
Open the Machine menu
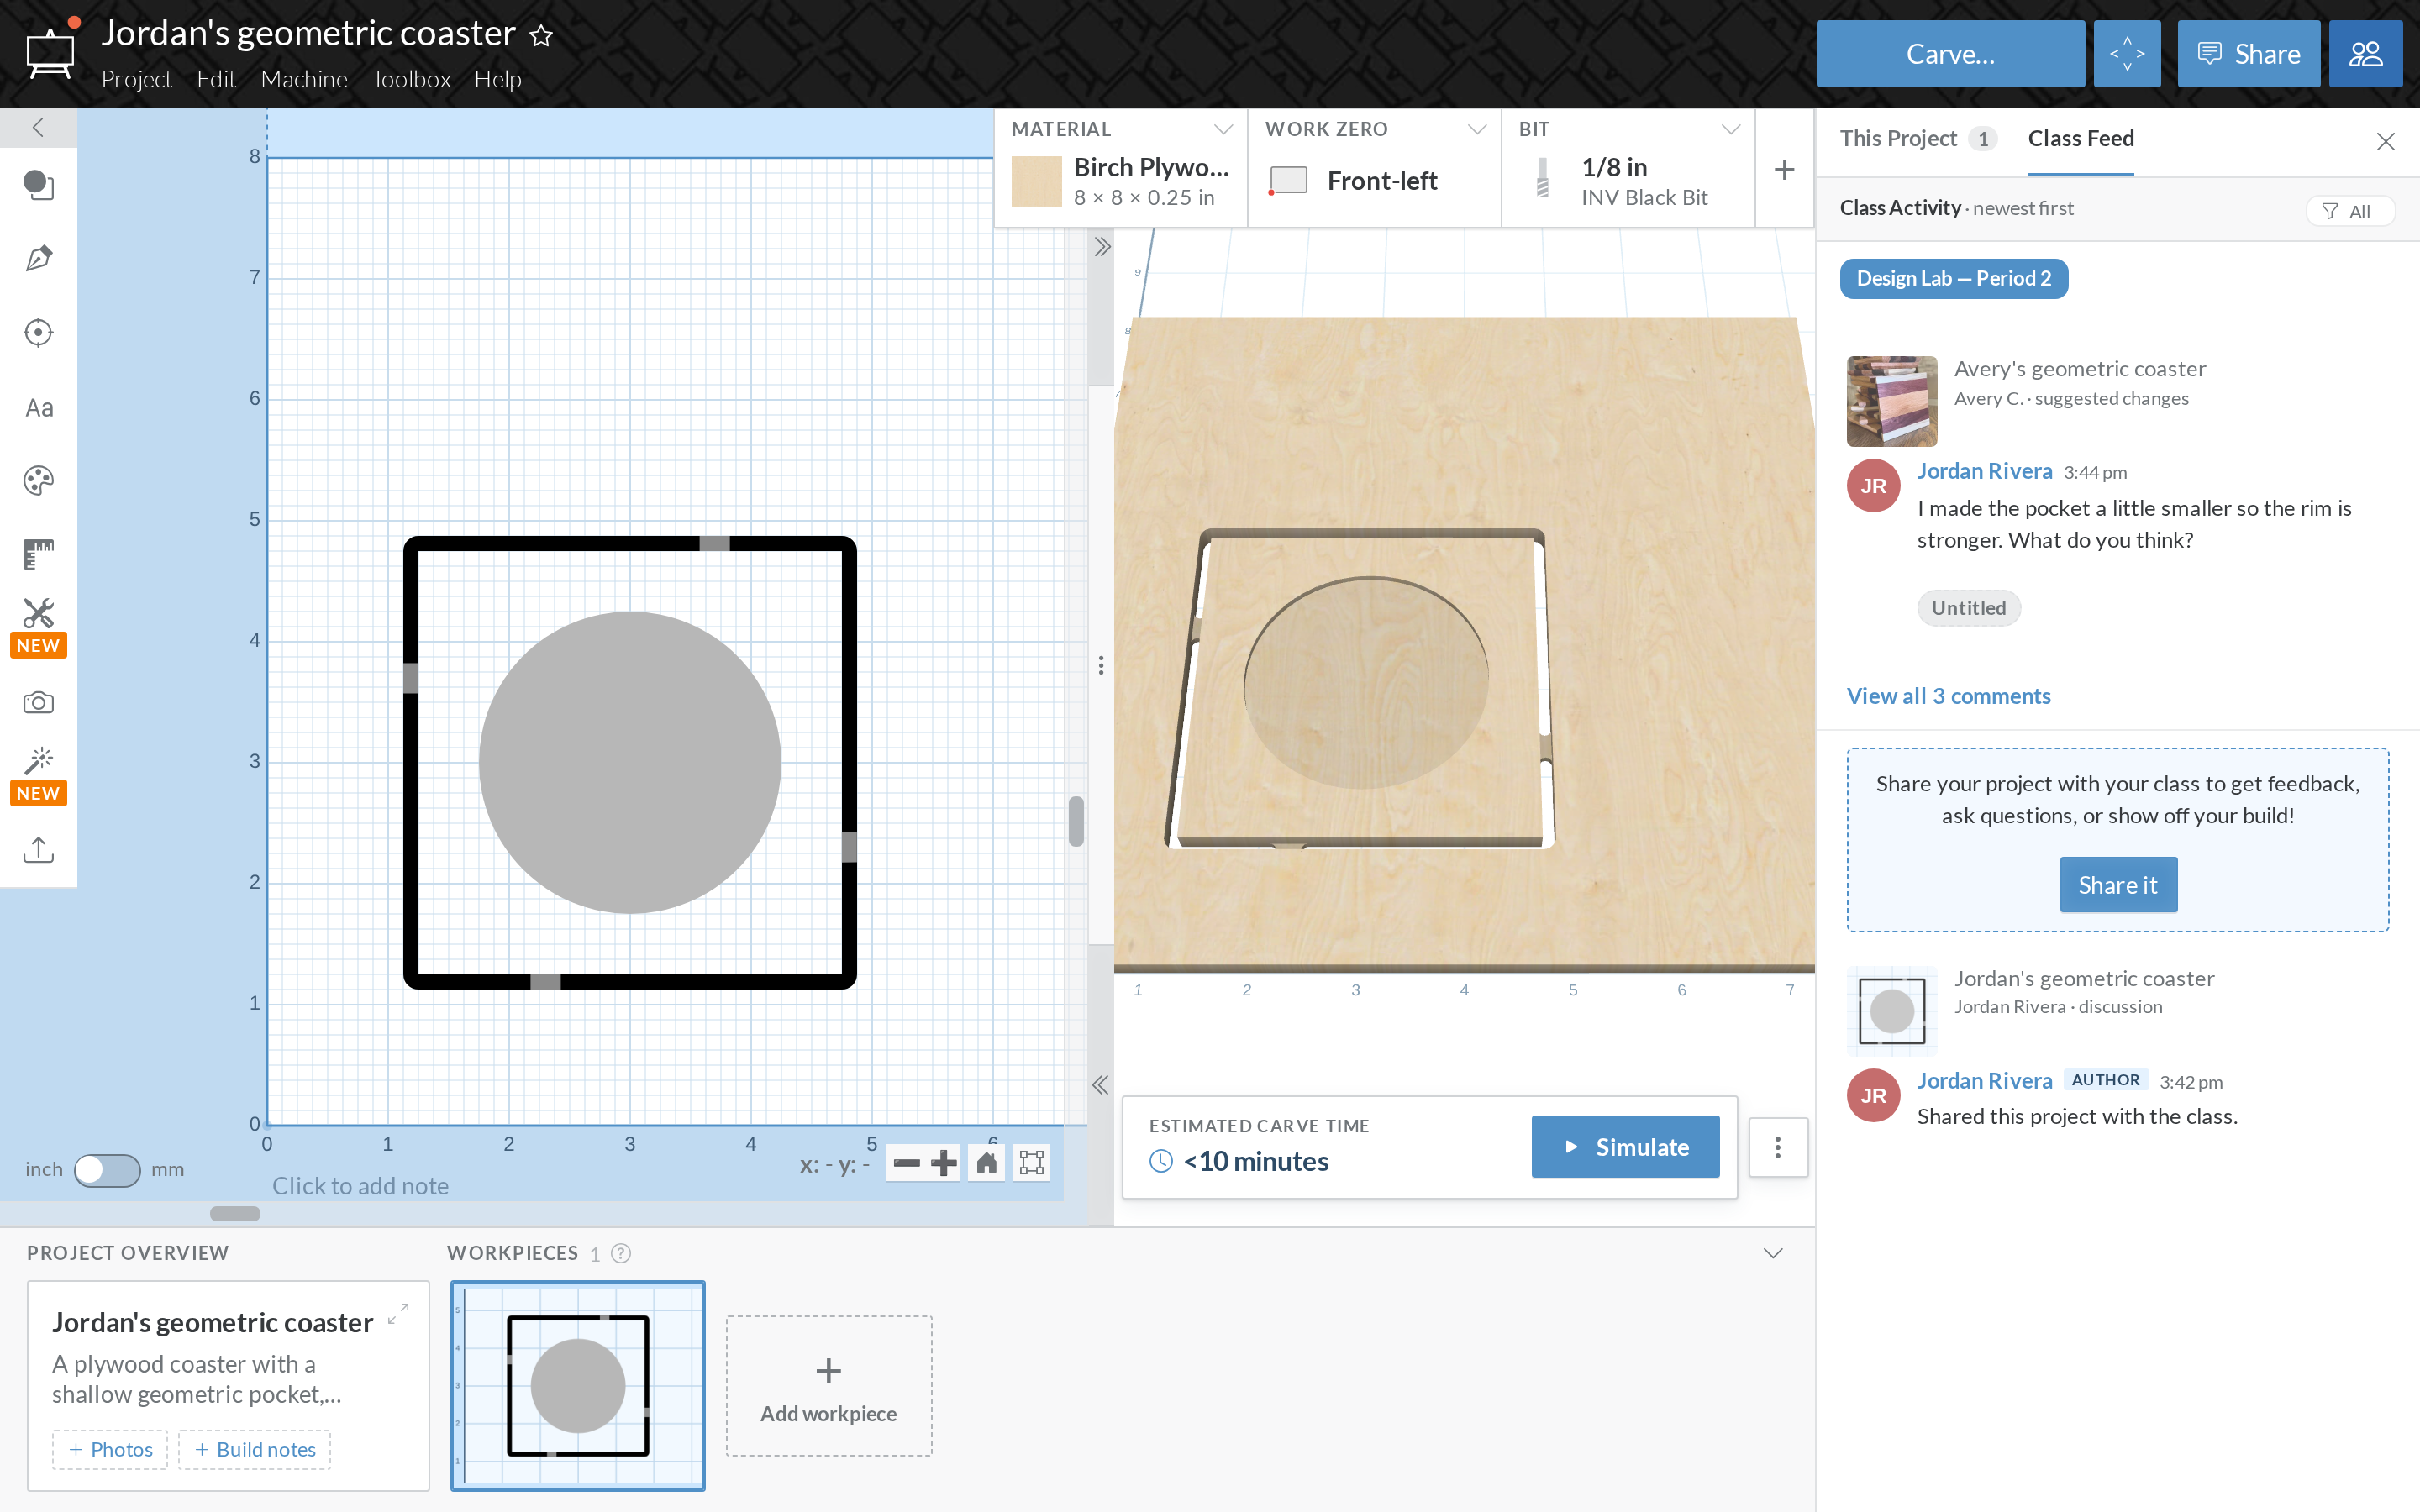coord(304,79)
